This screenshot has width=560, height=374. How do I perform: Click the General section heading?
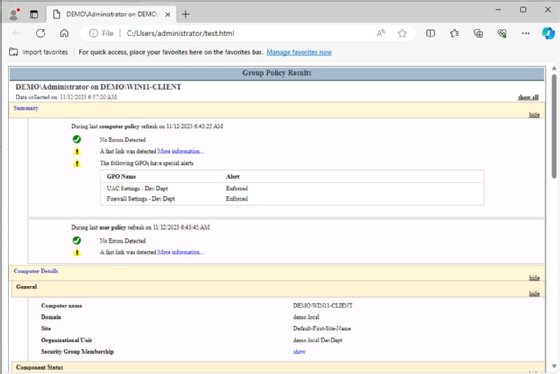[26, 286]
